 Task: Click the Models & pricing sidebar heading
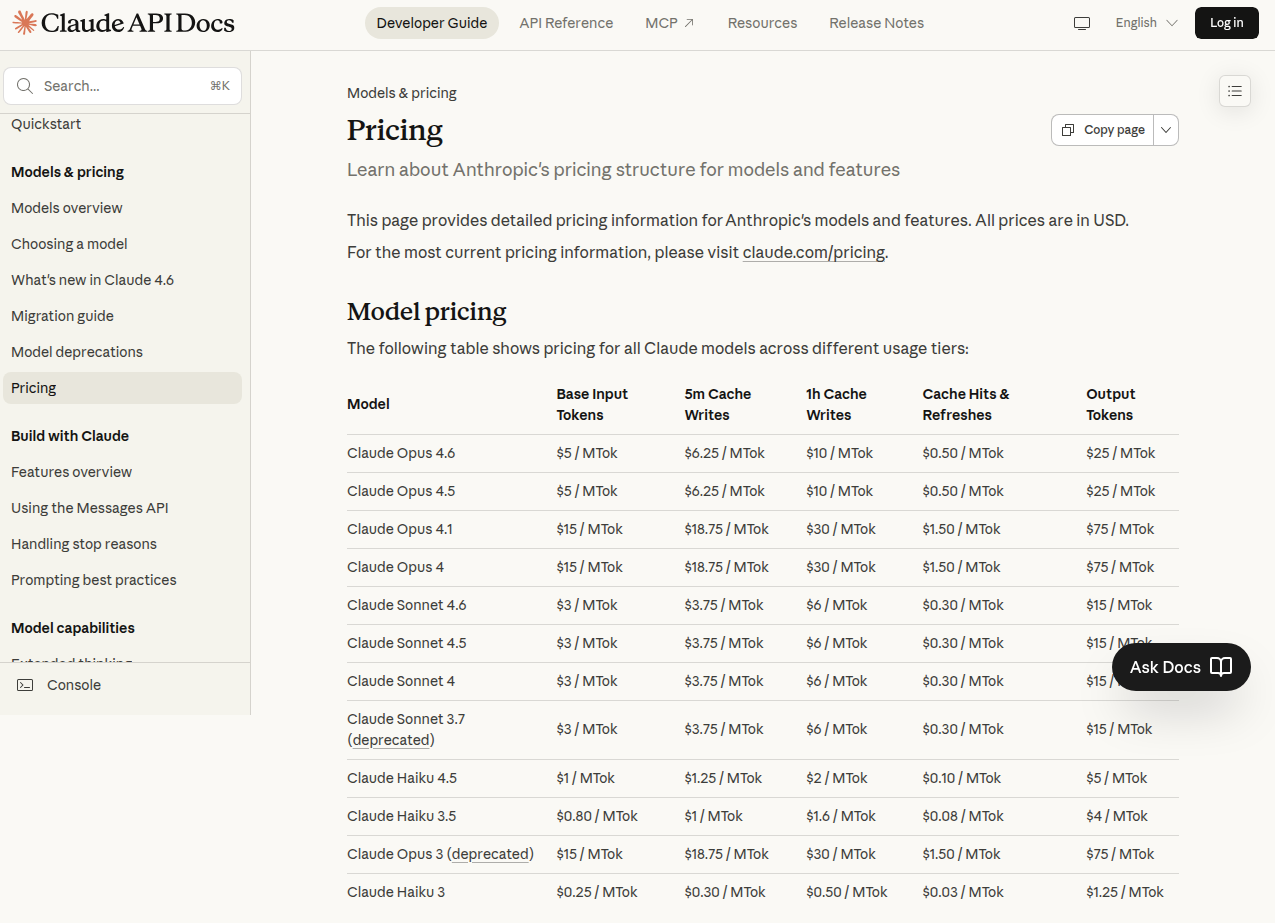68,172
